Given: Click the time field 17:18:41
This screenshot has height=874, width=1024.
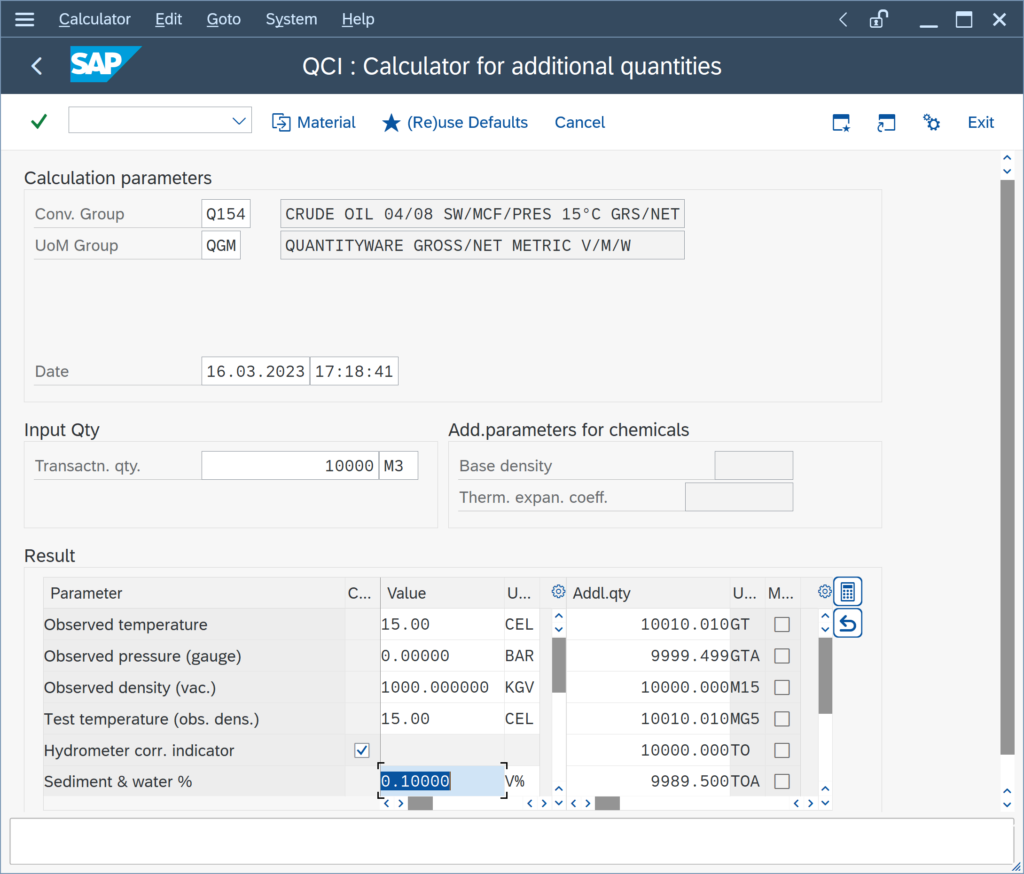Looking at the screenshot, I should point(354,371).
